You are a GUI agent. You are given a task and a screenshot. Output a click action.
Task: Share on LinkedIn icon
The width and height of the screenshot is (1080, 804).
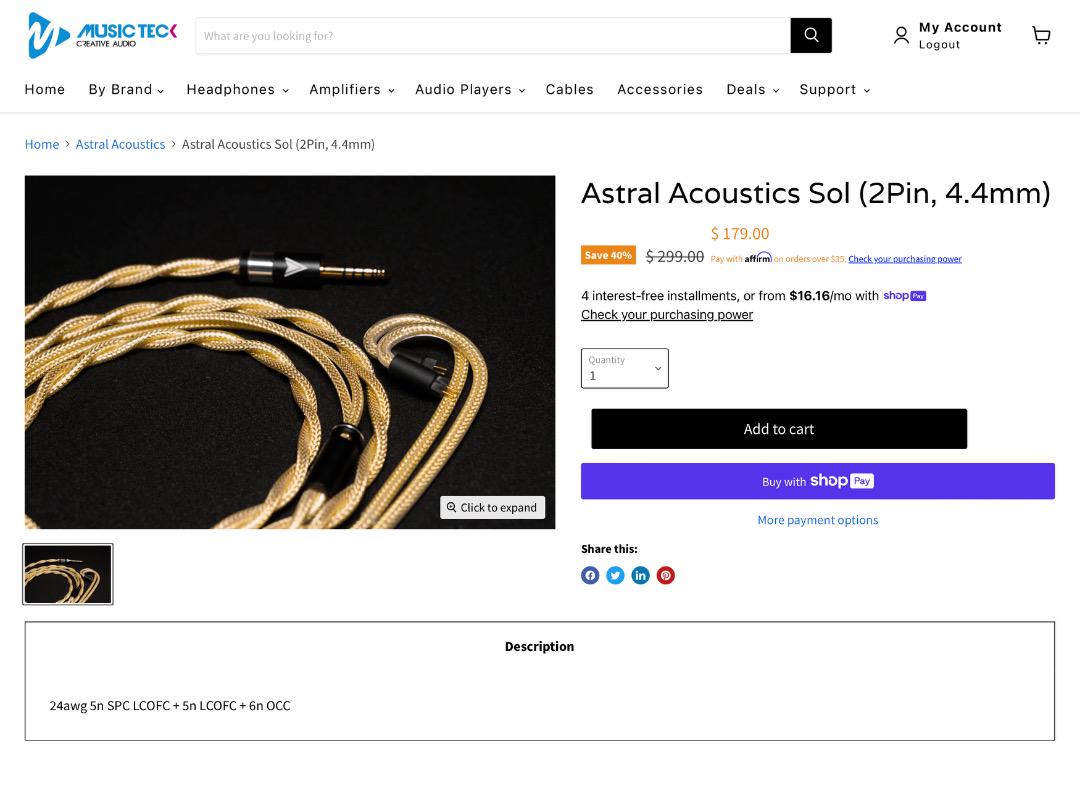point(641,575)
